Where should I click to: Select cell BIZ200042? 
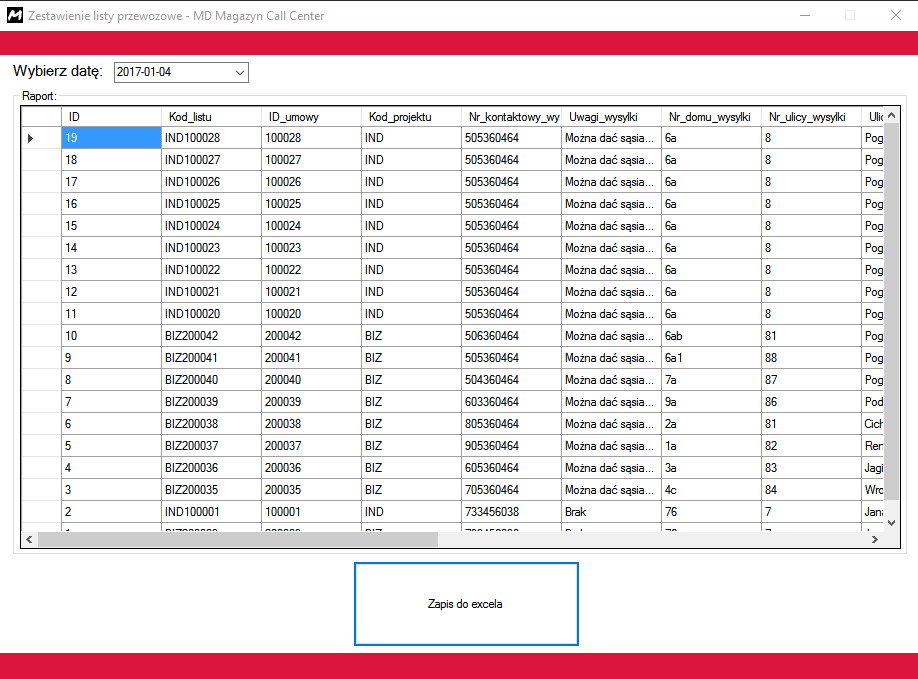(211, 336)
